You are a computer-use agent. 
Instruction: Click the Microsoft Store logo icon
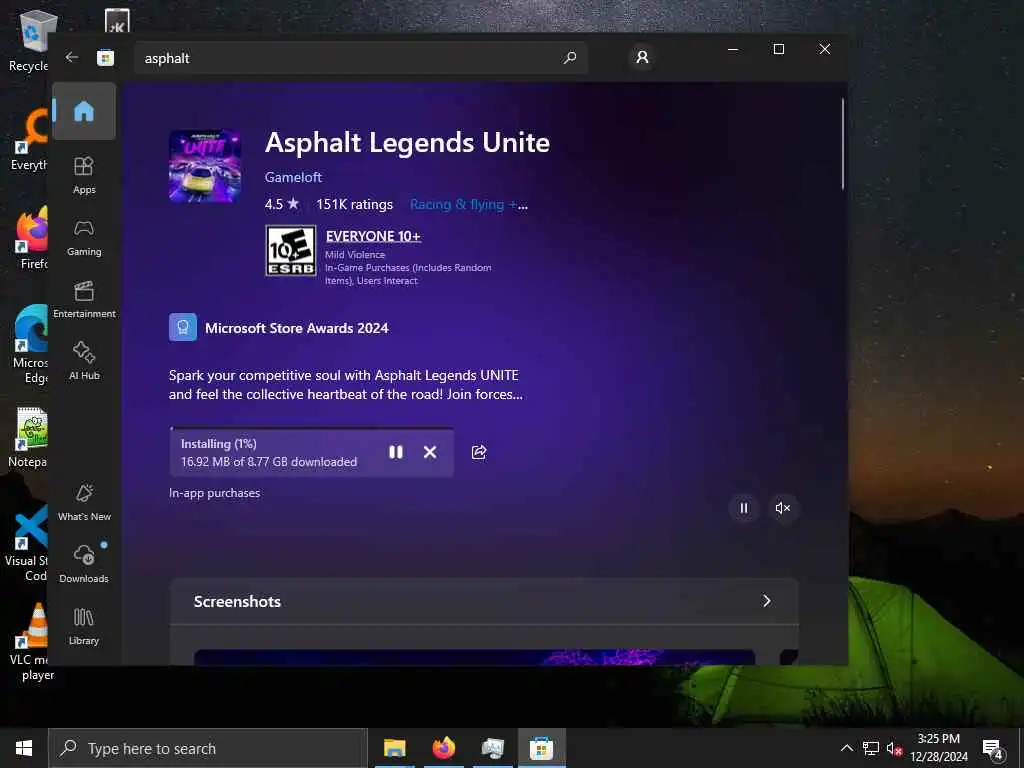pyautogui.click(x=105, y=57)
